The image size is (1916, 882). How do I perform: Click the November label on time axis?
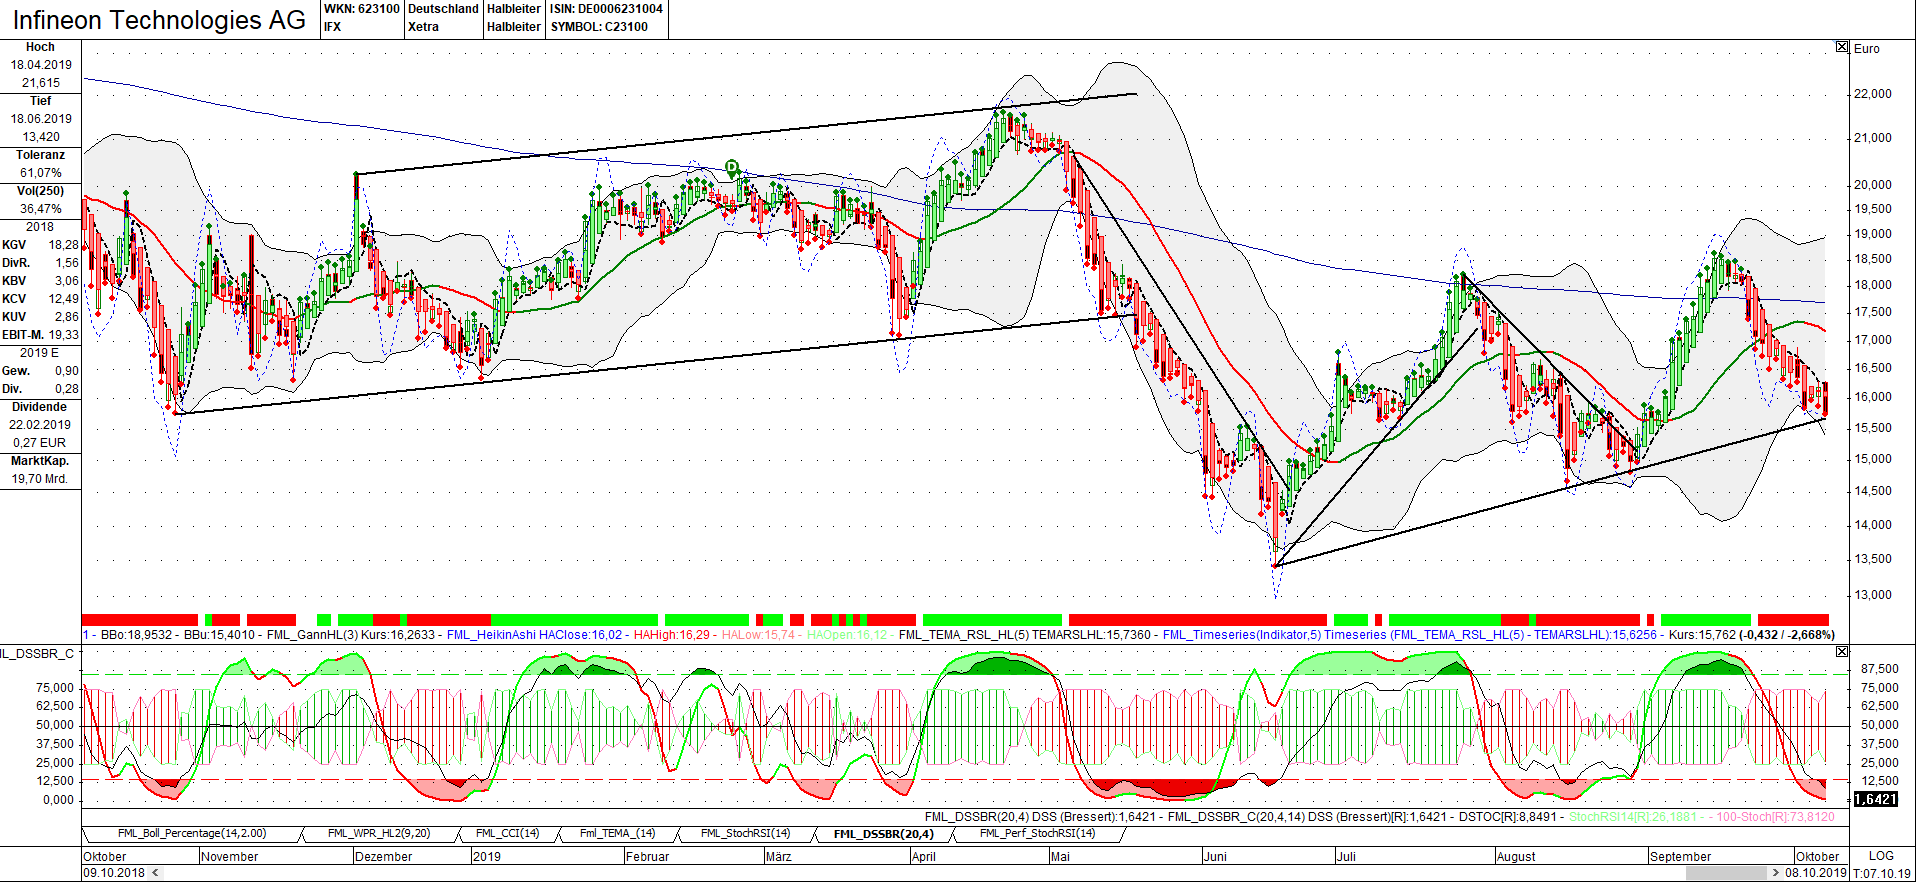[x=229, y=856]
